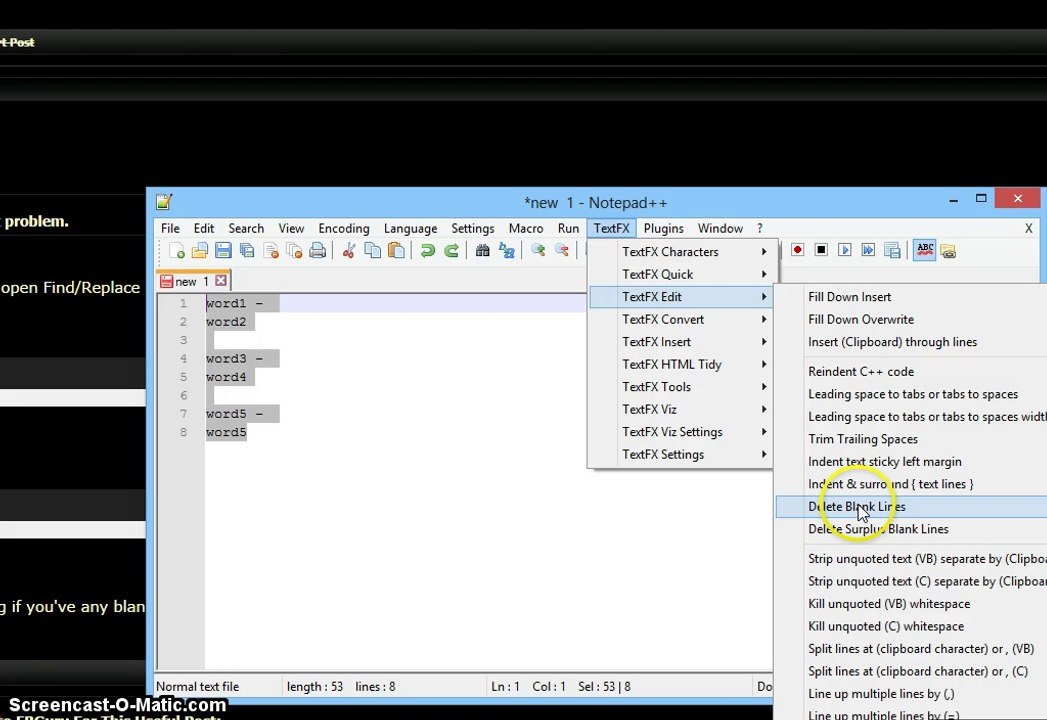The image size is (1047, 720).
Task: Click the folder link icon after spell check
Action: click(x=948, y=250)
